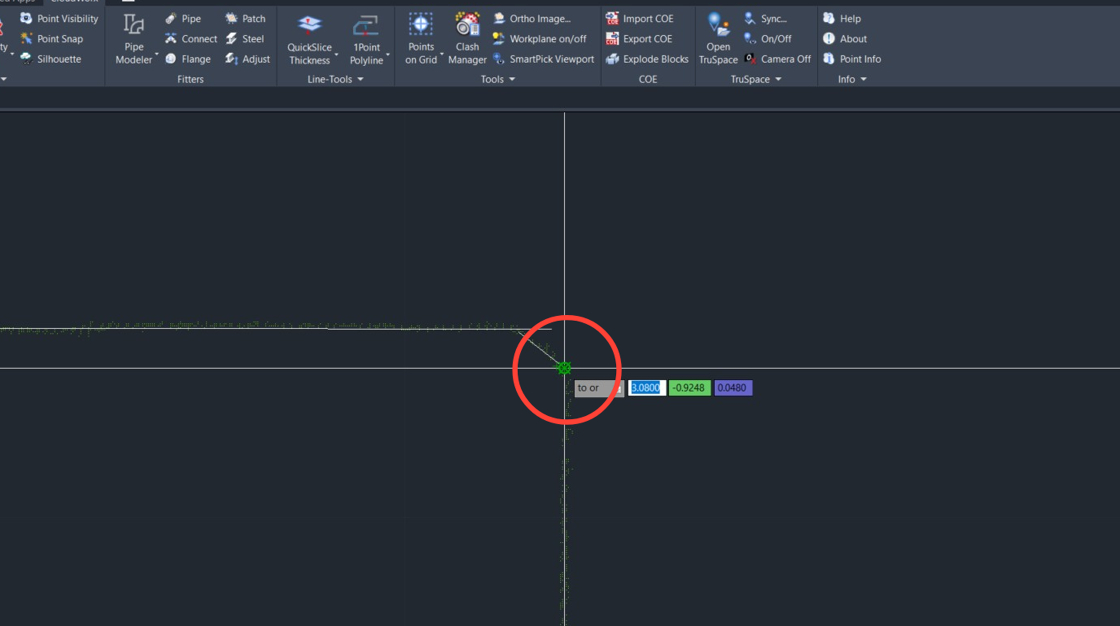
Task: Expand the Tools panel dropdown
Action: pyautogui.click(x=497, y=79)
